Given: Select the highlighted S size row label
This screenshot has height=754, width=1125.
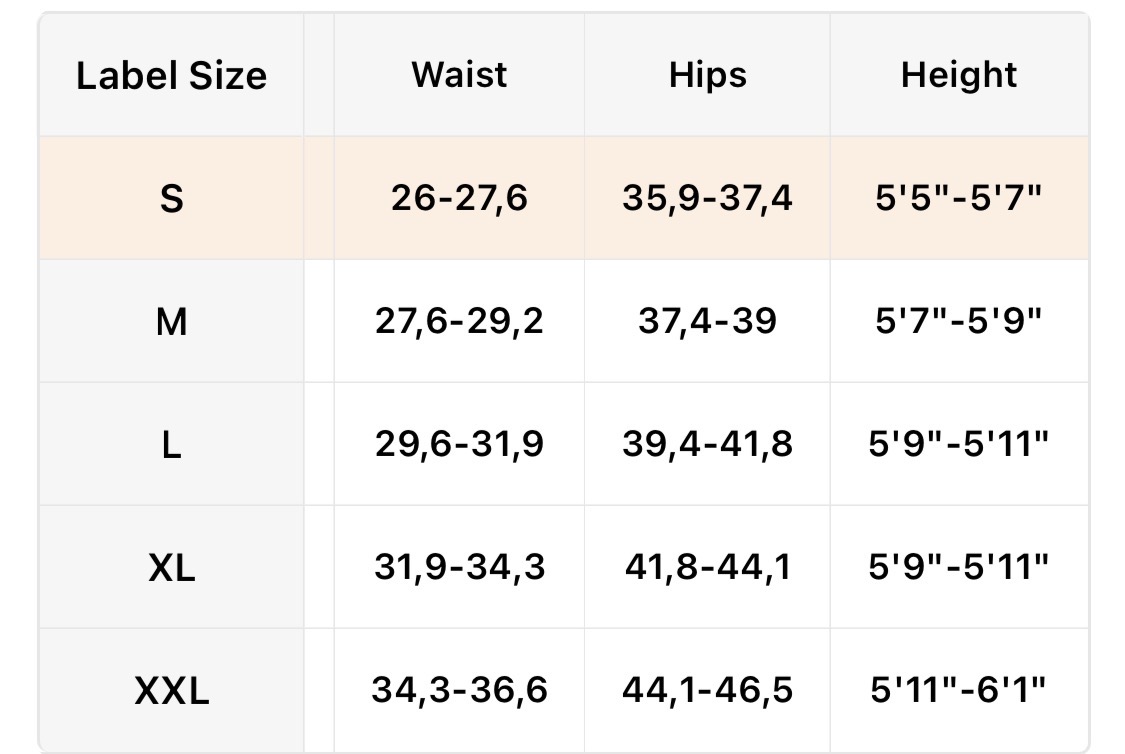Looking at the screenshot, I should [171, 199].
